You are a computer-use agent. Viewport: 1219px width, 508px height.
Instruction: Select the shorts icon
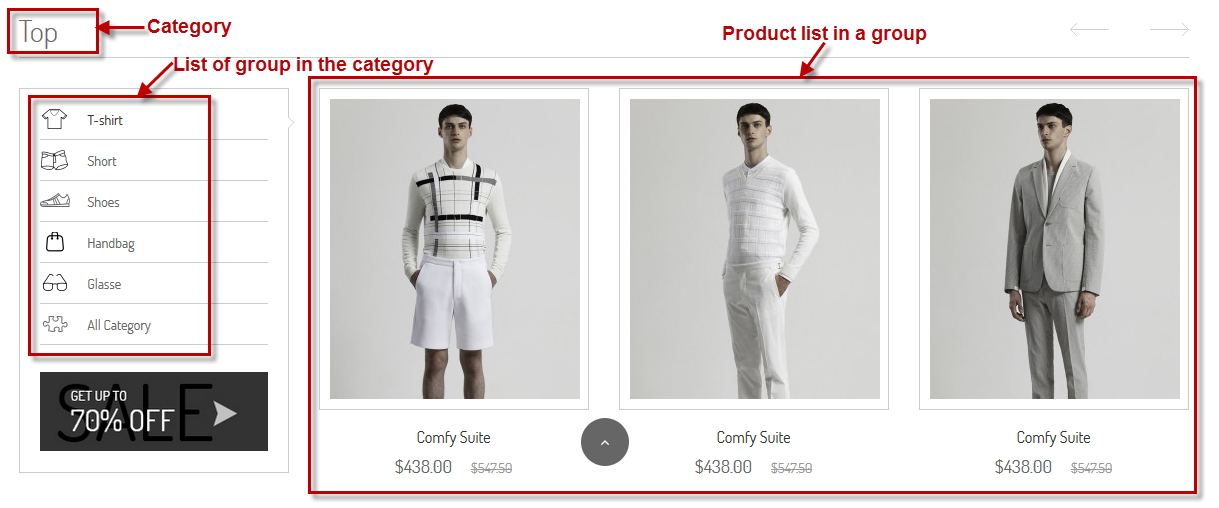[x=54, y=161]
